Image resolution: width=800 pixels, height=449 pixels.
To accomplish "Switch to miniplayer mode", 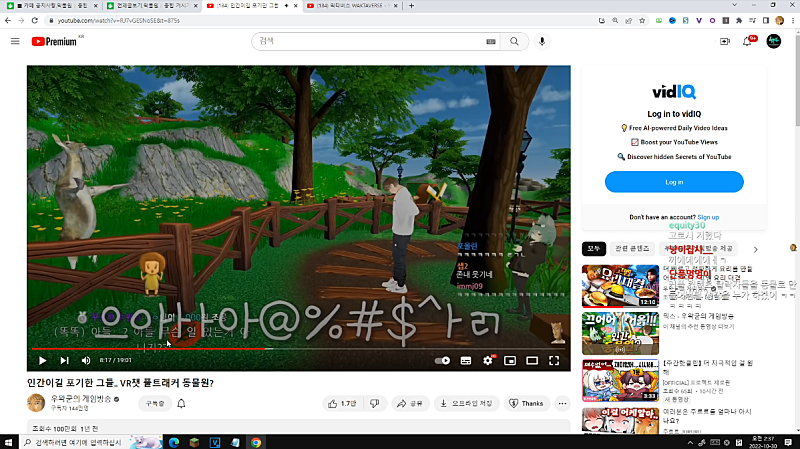I will click(x=510, y=360).
